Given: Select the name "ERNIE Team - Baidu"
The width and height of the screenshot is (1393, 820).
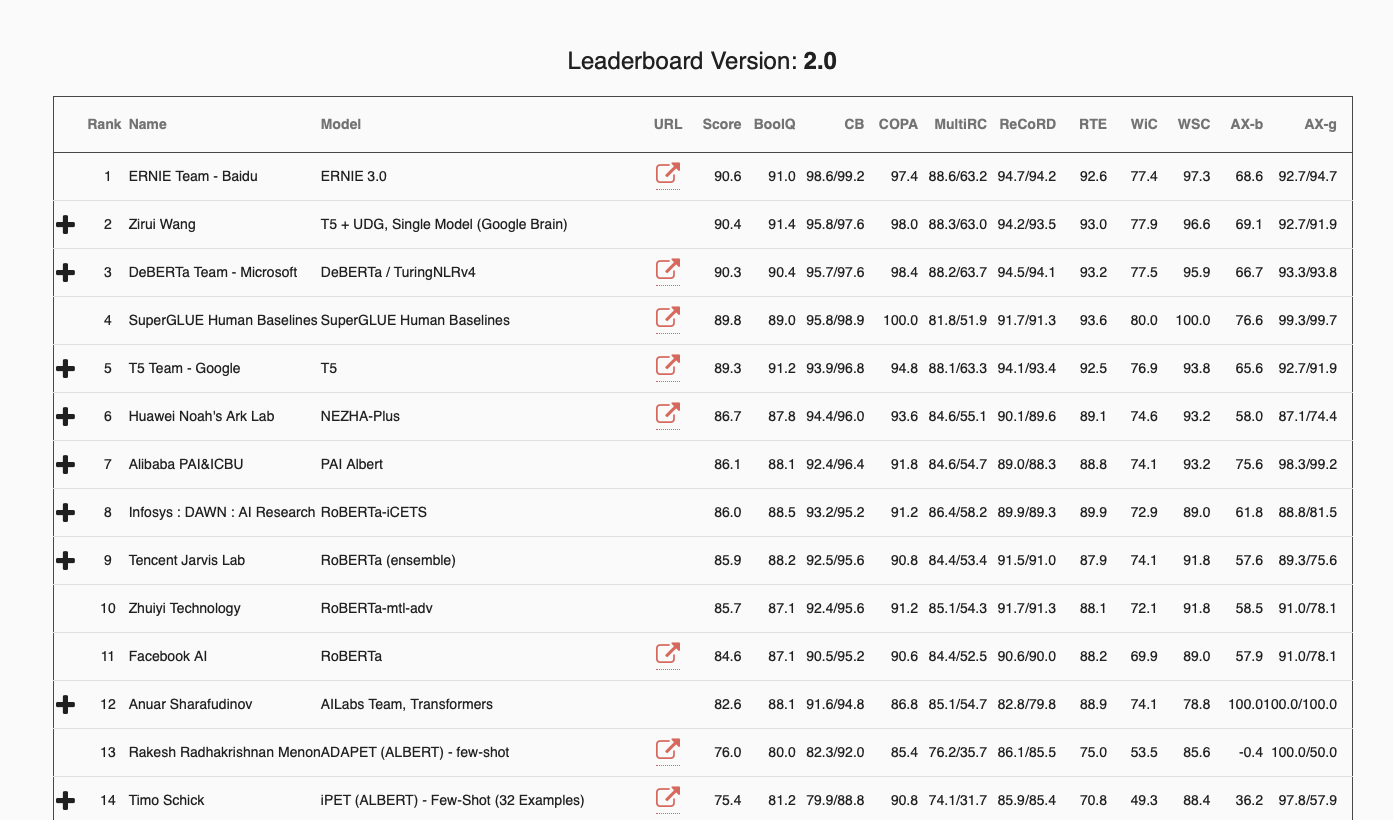Looking at the screenshot, I should click(193, 176).
